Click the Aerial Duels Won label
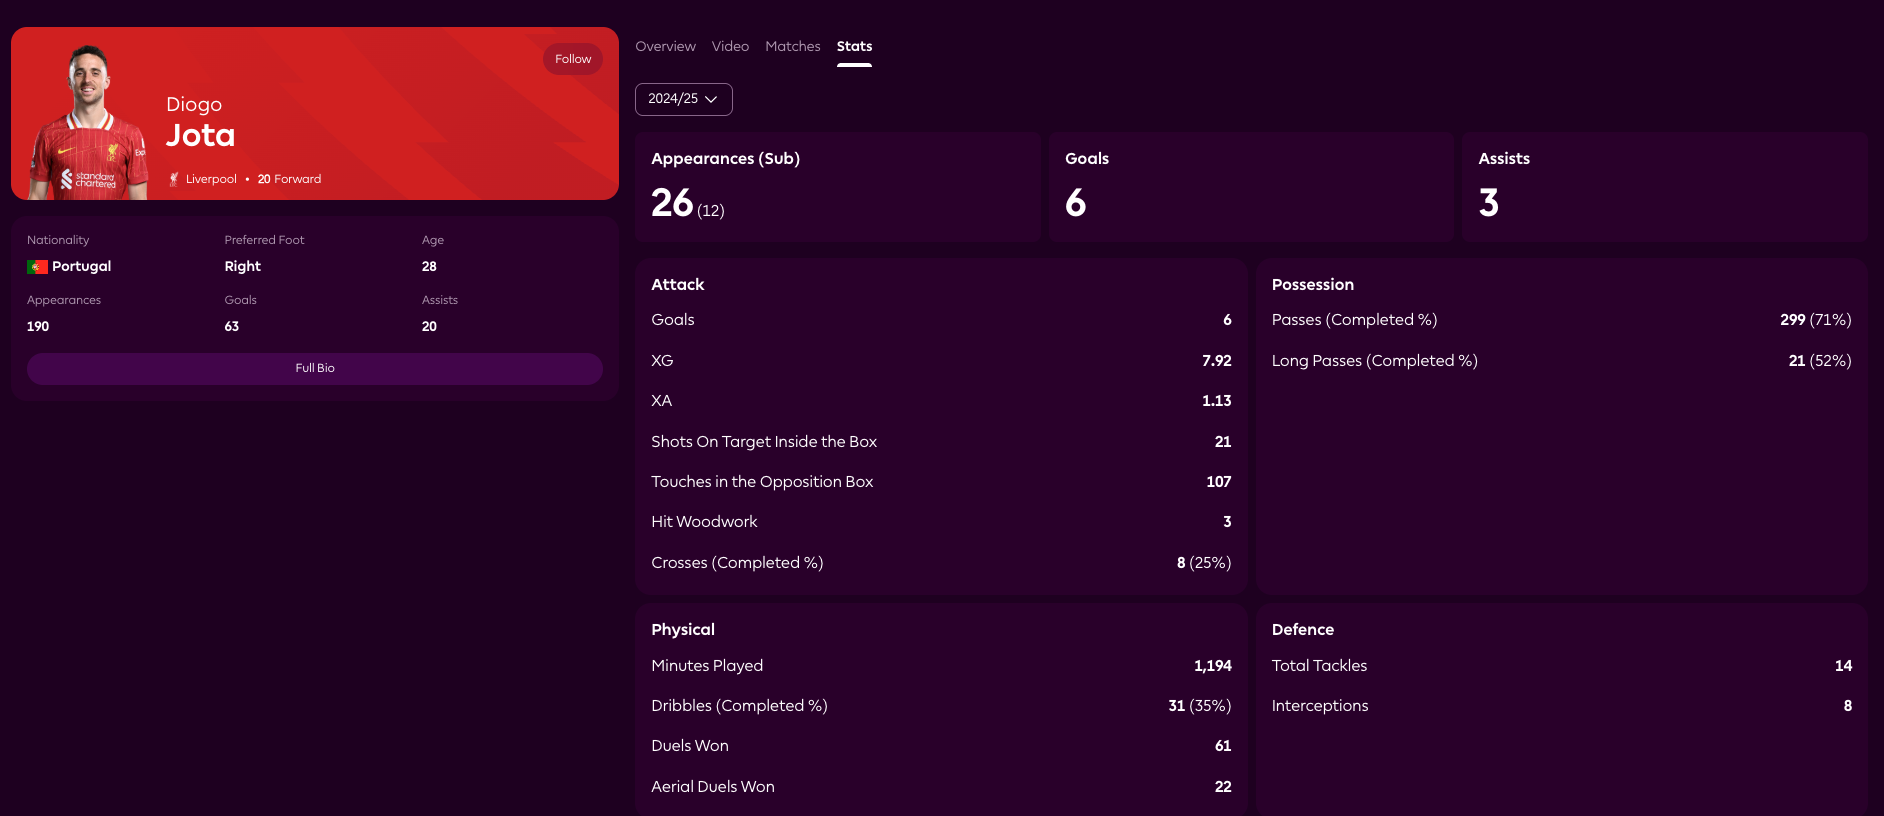 pyautogui.click(x=713, y=786)
